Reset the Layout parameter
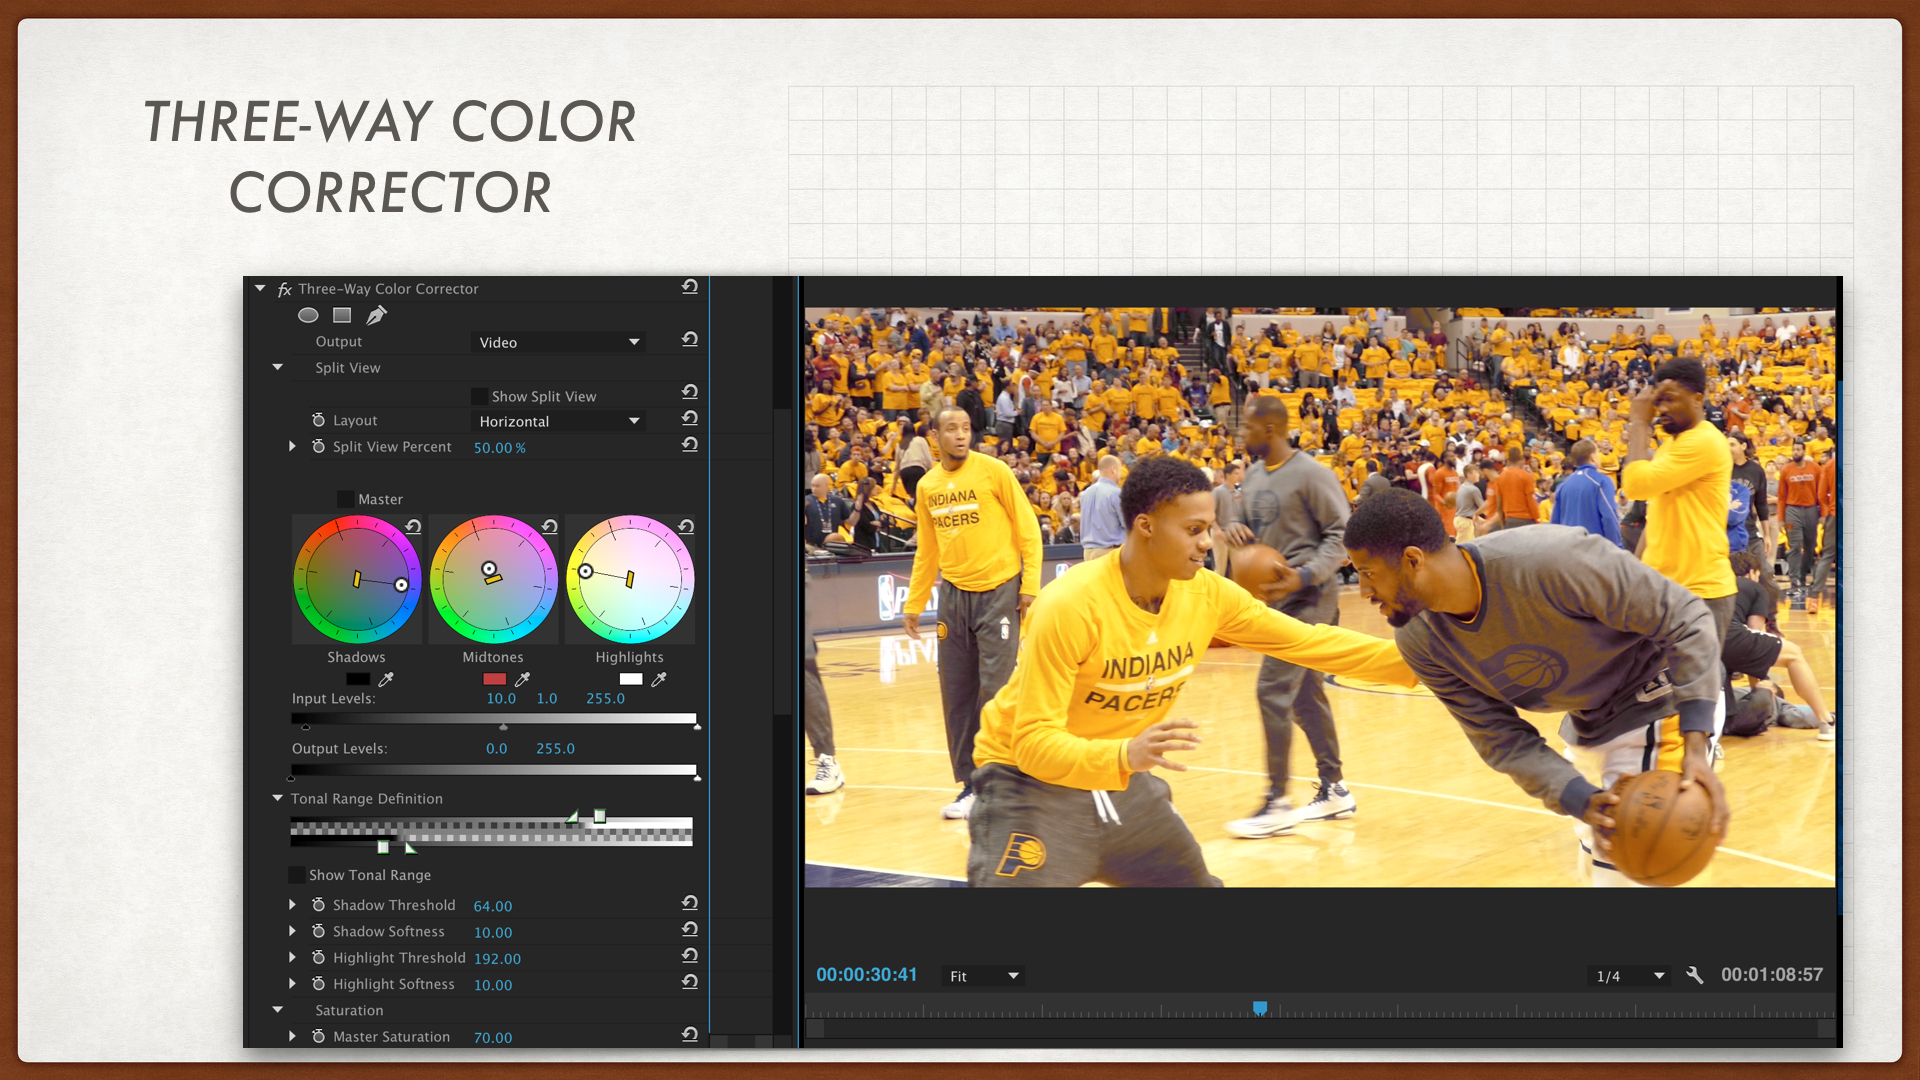The width and height of the screenshot is (1920, 1080). [690, 418]
